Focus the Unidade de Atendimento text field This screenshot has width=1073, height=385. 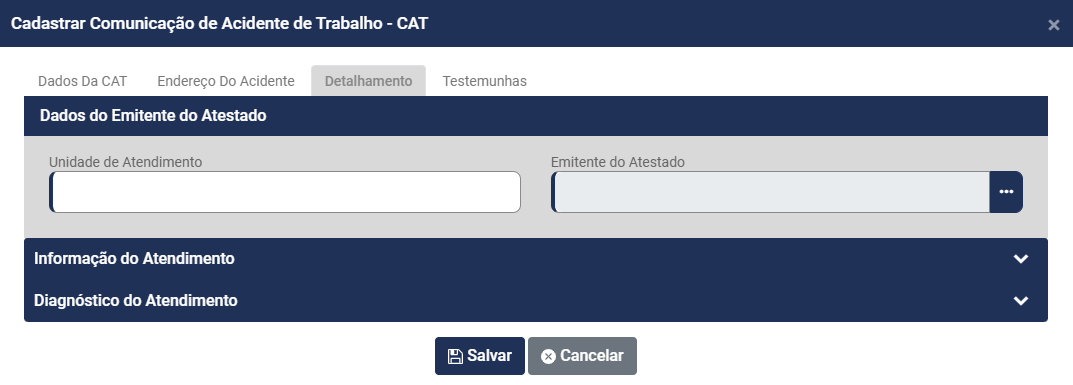pos(285,192)
